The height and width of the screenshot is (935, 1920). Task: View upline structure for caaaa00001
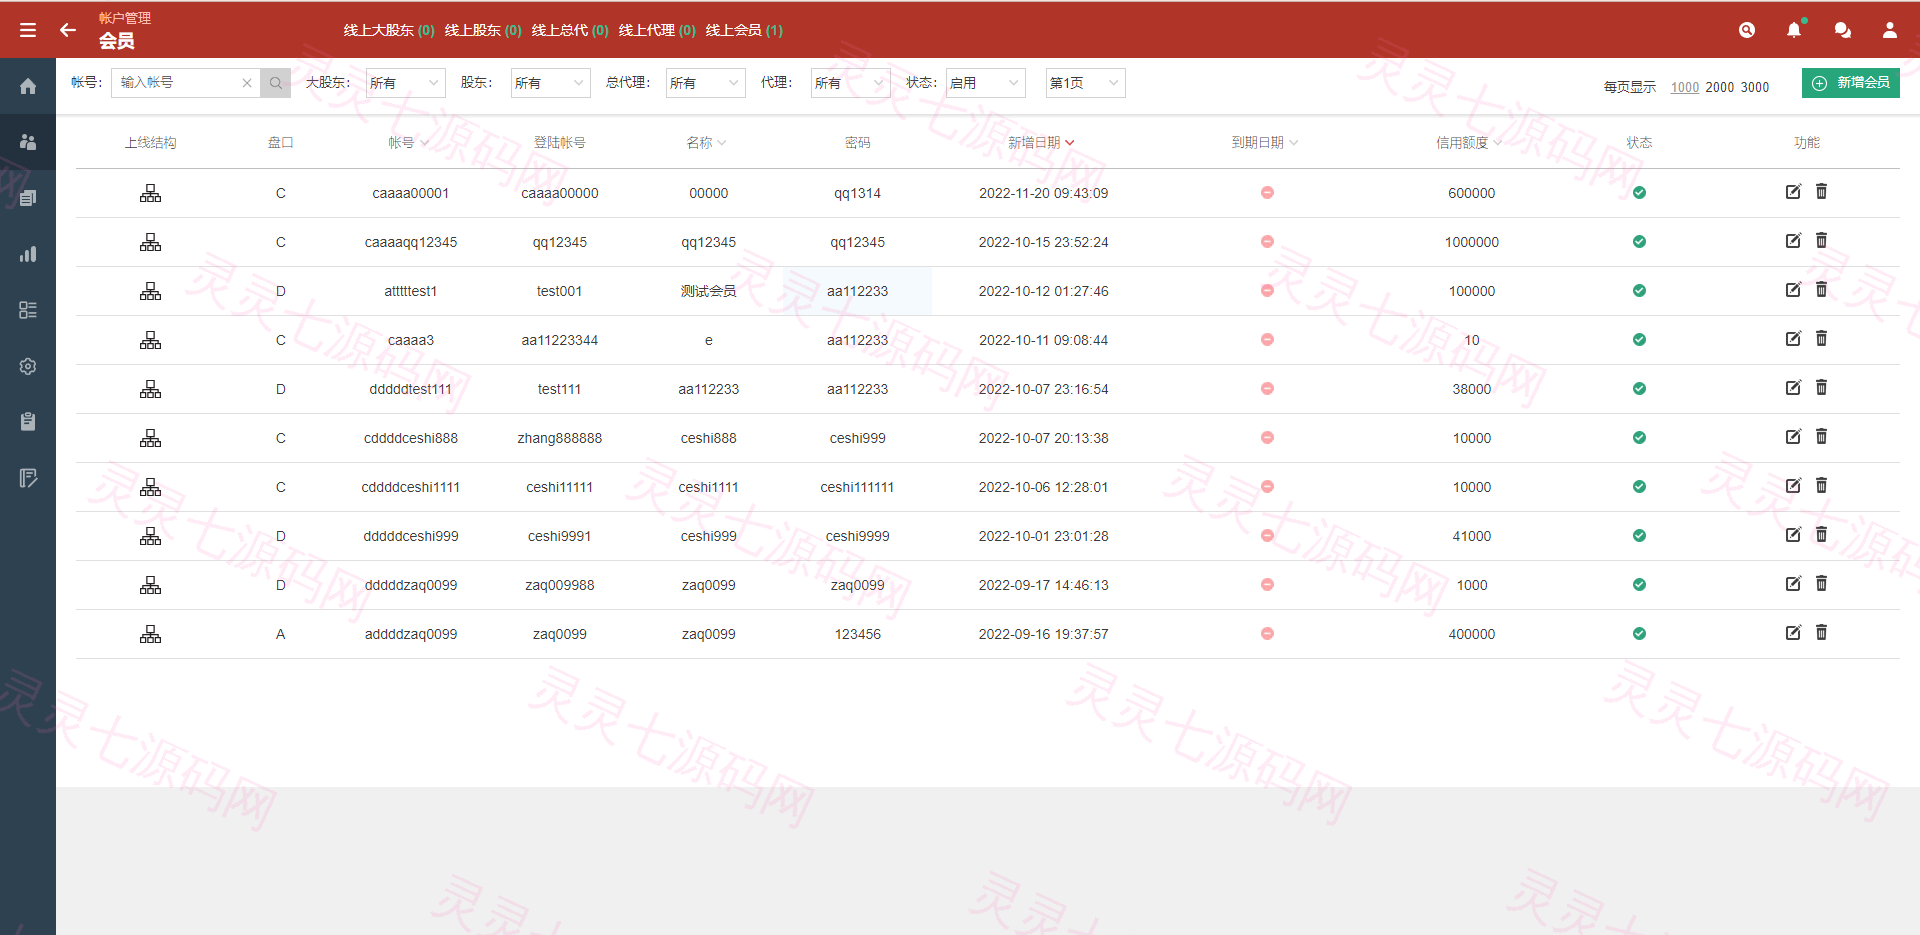150,193
